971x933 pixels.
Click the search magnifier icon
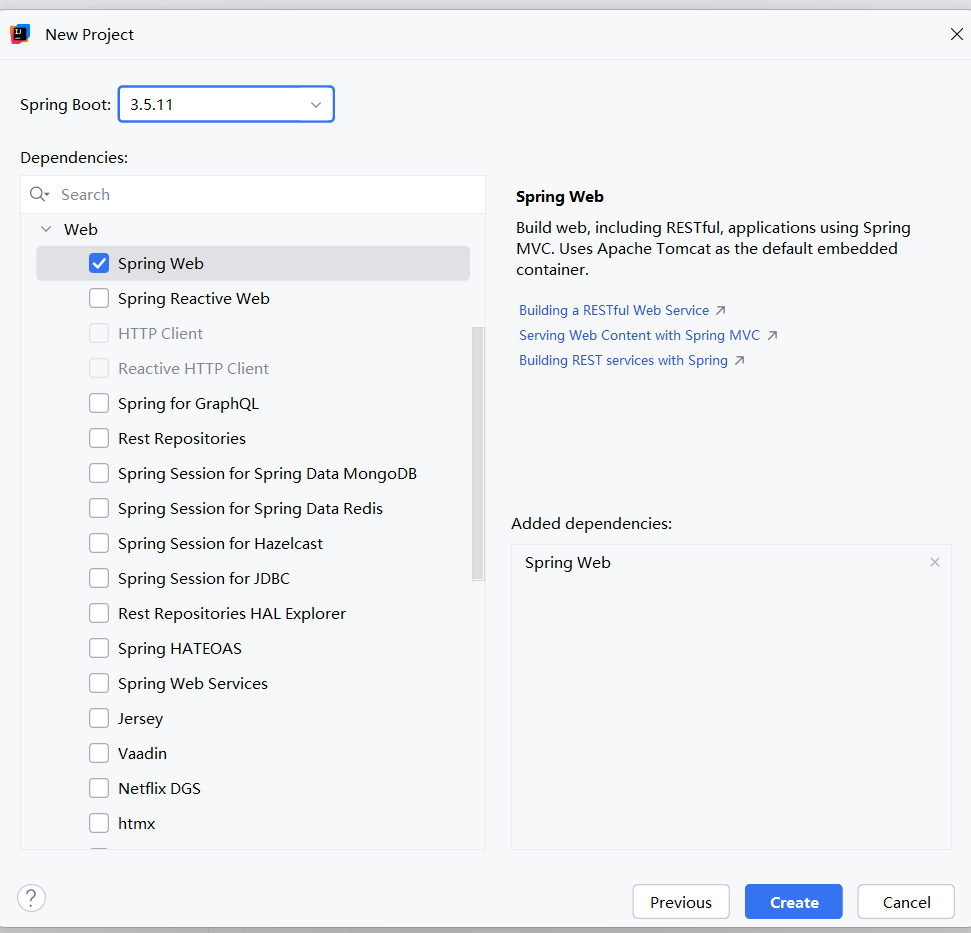coord(37,194)
